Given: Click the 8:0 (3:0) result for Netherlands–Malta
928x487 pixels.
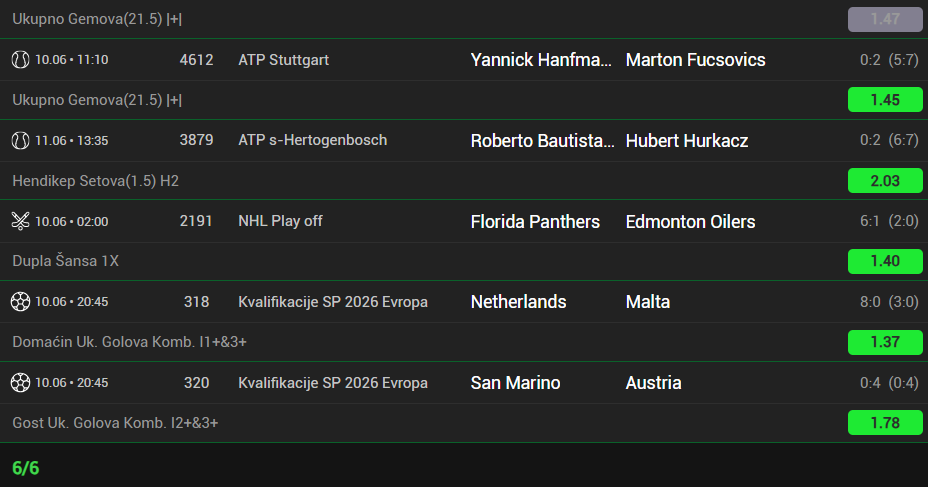Looking at the screenshot, I should click(x=889, y=302).
